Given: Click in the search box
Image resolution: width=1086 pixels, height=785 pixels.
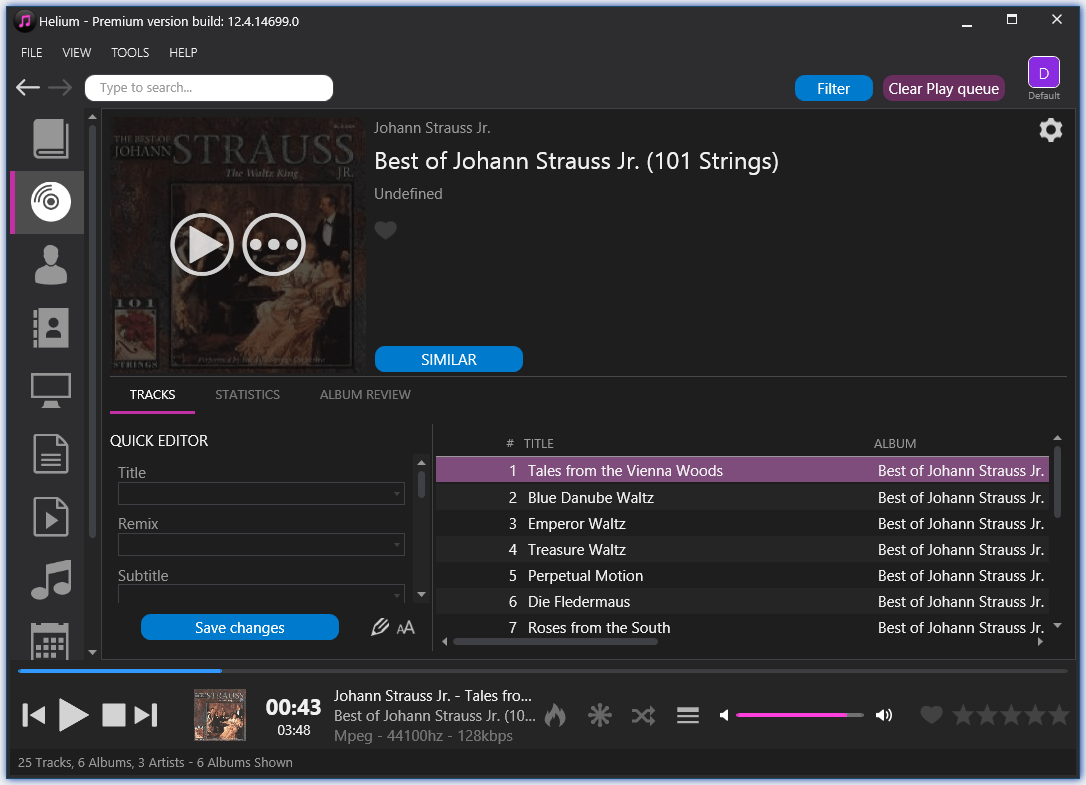Looking at the screenshot, I should (208, 88).
